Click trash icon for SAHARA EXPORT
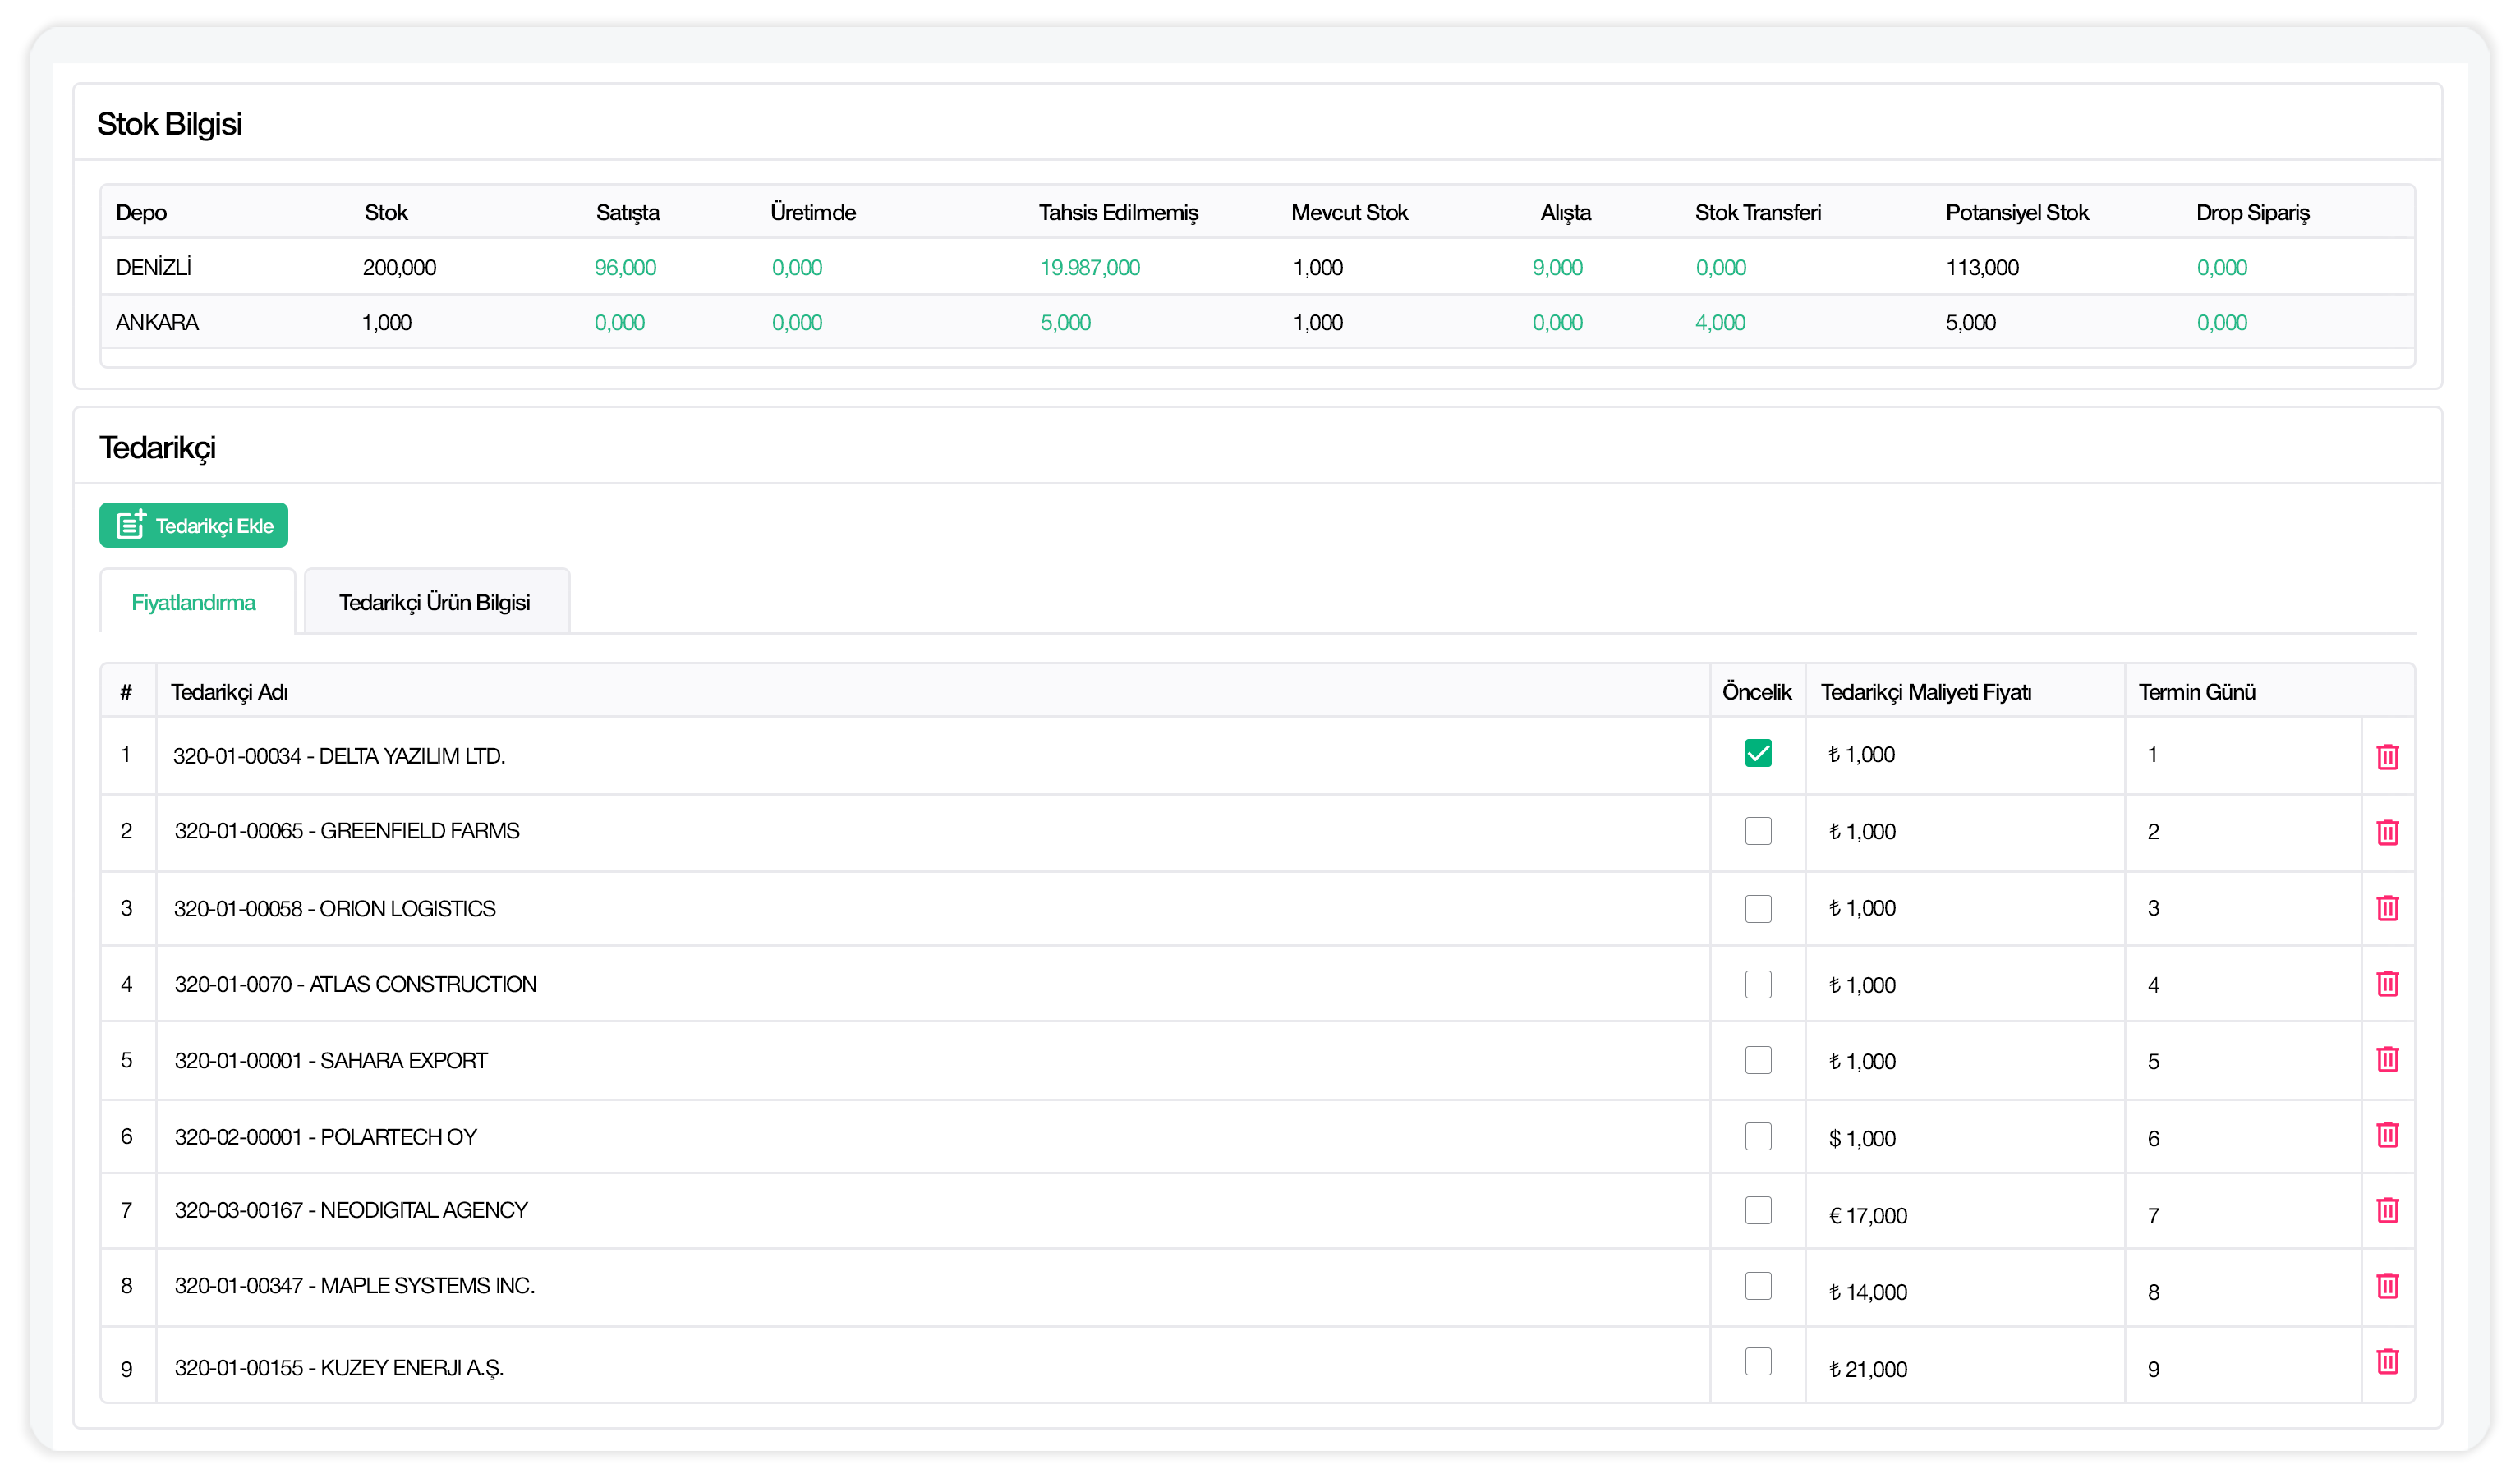 [2387, 1060]
